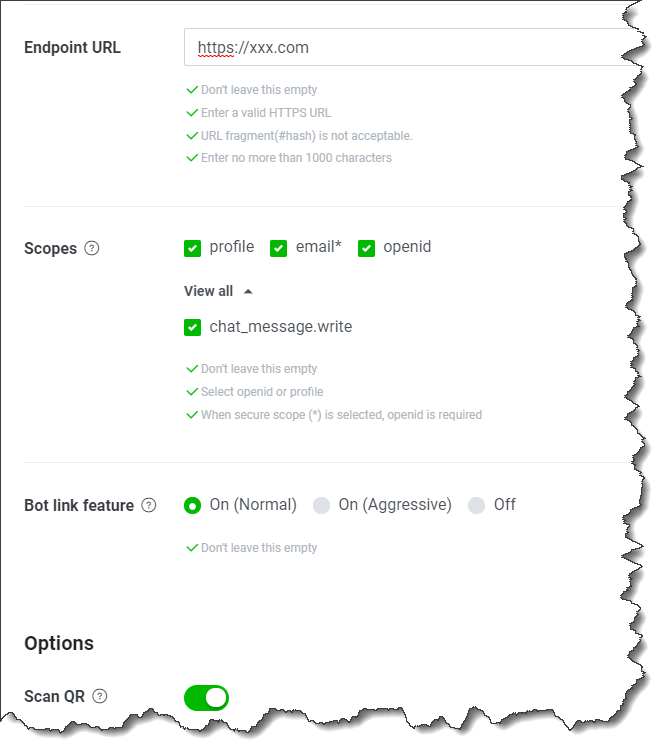Select the On (Normal) radio option
Screen dimensions: 667x752
(x=193, y=506)
